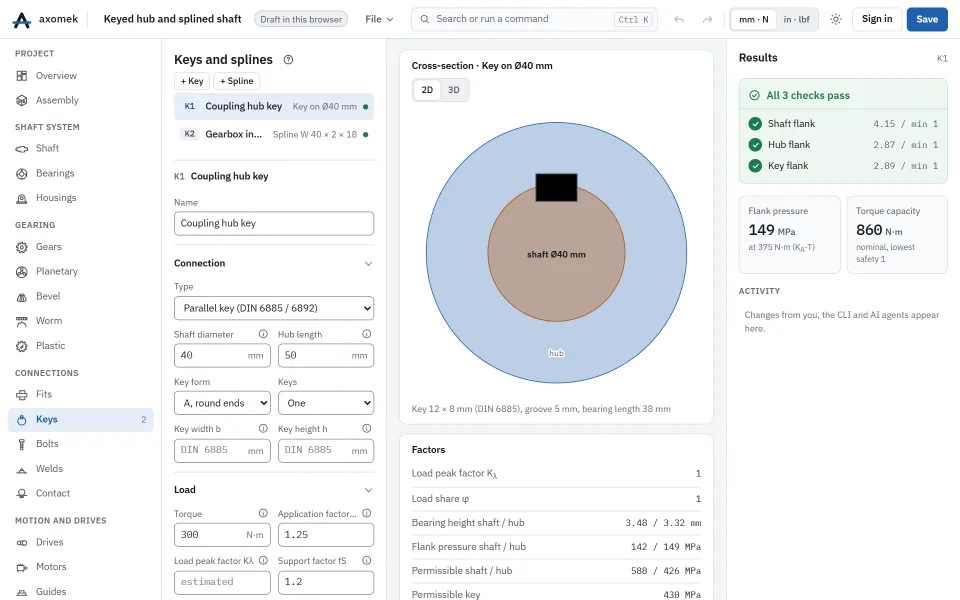The width and height of the screenshot is (960, 600).
Task: Open the Key form dropdown
Action: click(x=222, y=403)
